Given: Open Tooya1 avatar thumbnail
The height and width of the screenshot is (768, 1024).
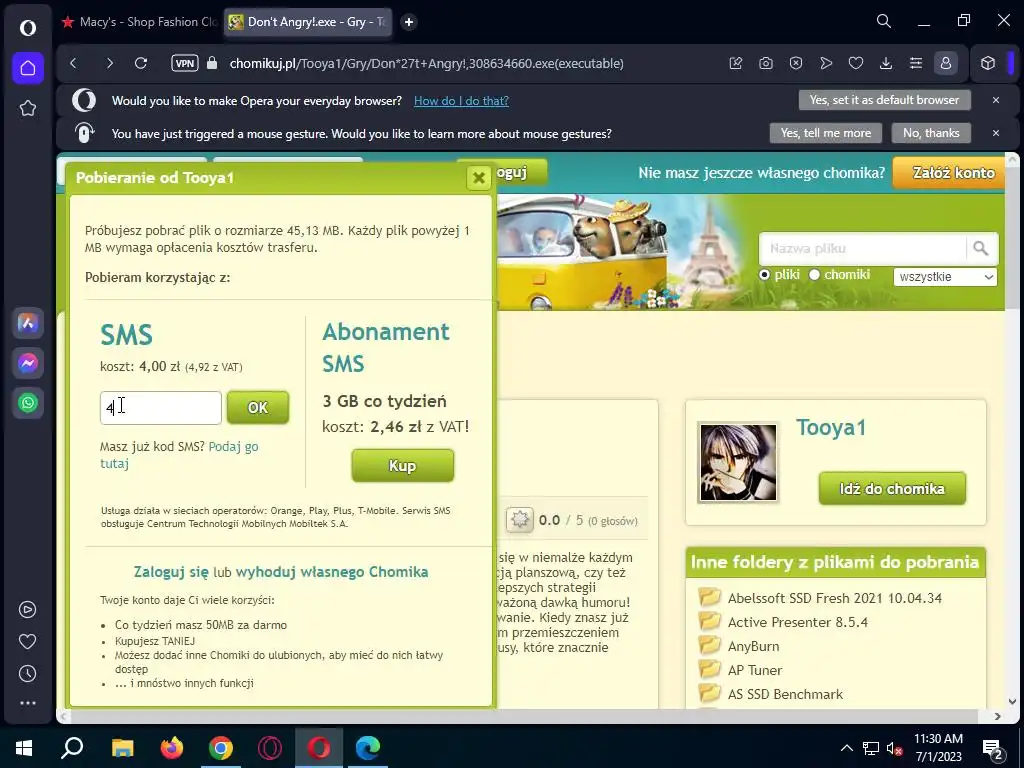Looking at the screenshot, I should [739, 462].
